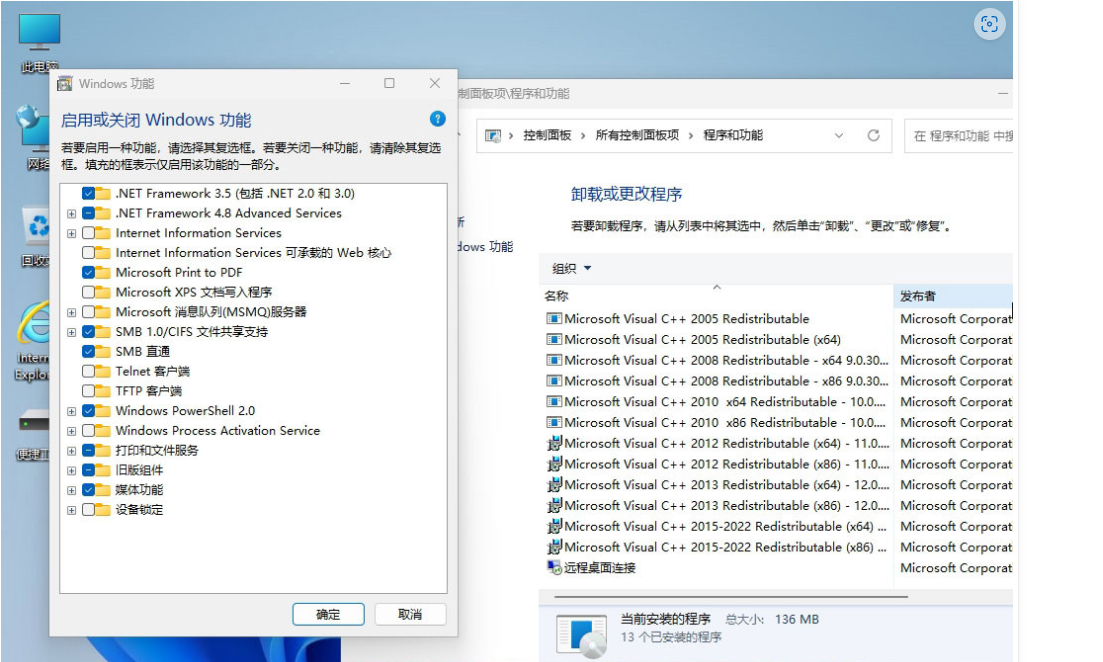
Task: Click icon of Visual C++ 2010 x64 Redistributable
Action: click(x=554, y=402)
